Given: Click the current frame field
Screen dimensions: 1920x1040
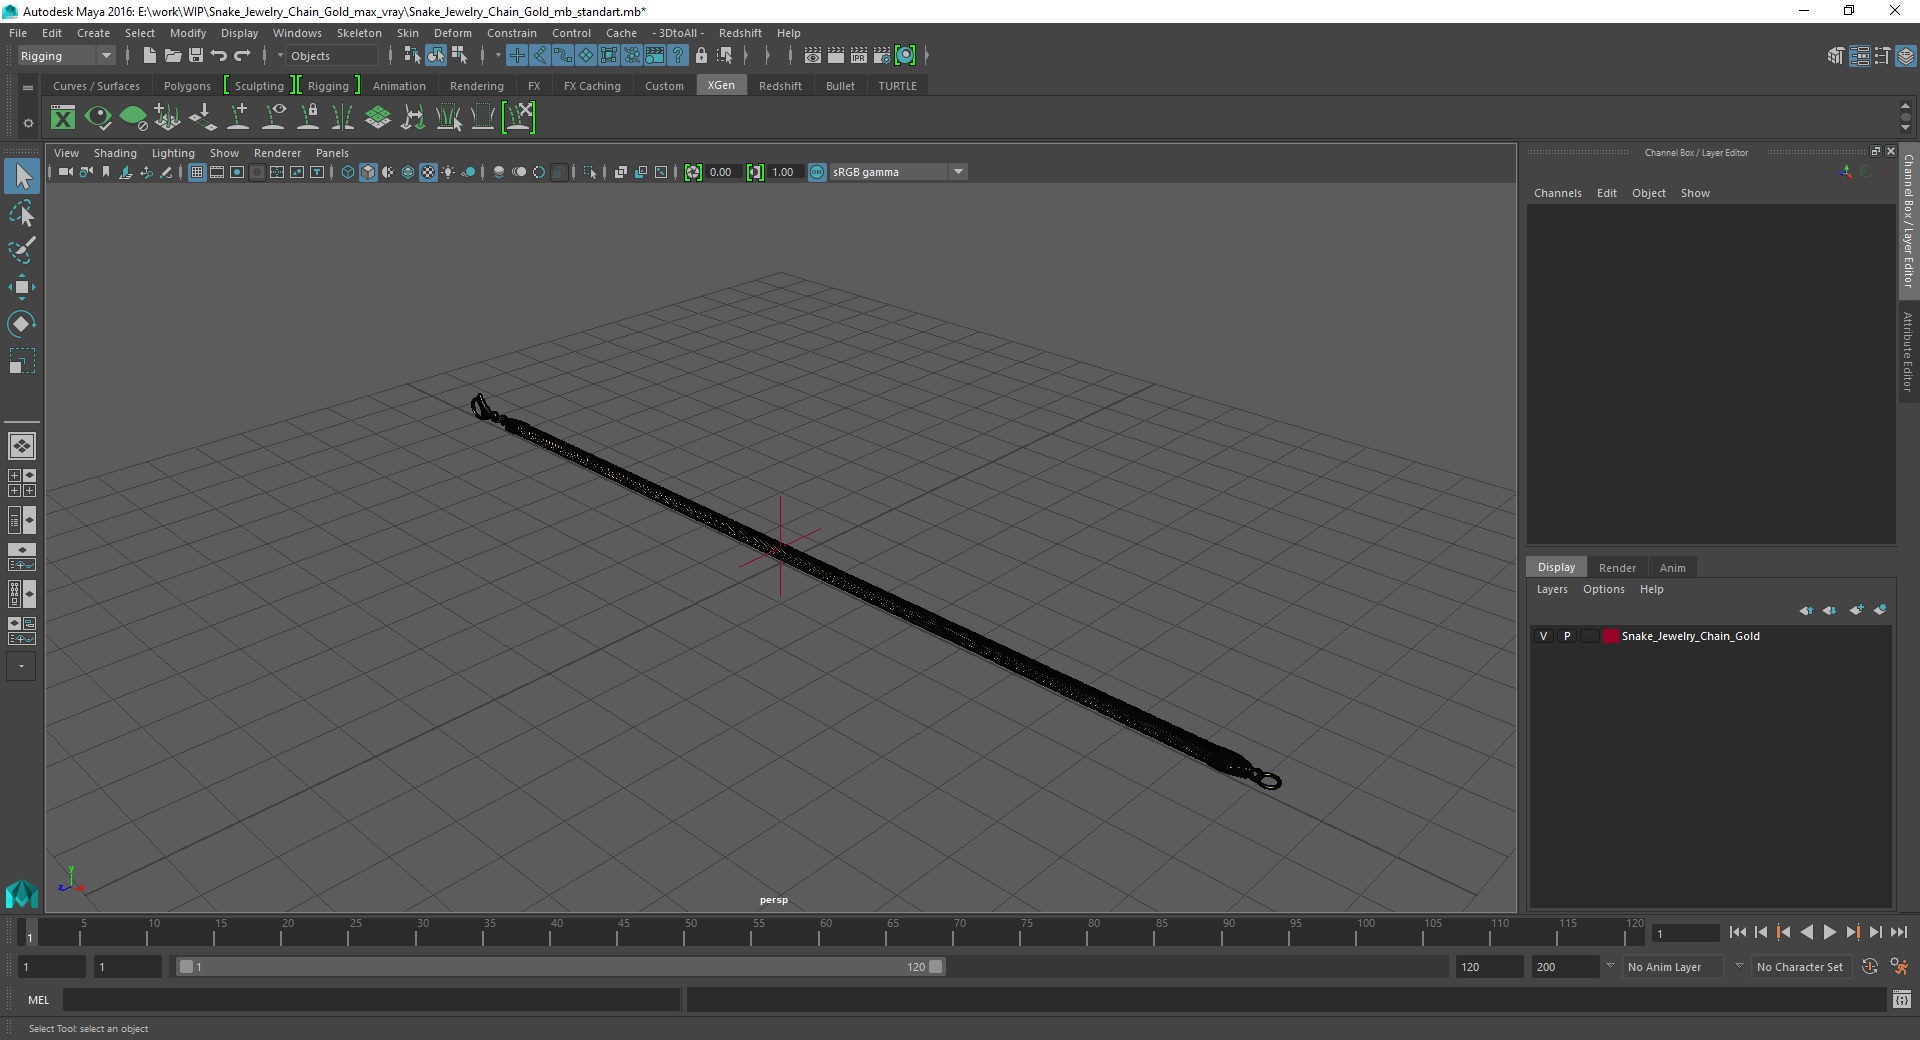Looking at the screenshot, I should pyautogui.click(x=1685, y=933).
